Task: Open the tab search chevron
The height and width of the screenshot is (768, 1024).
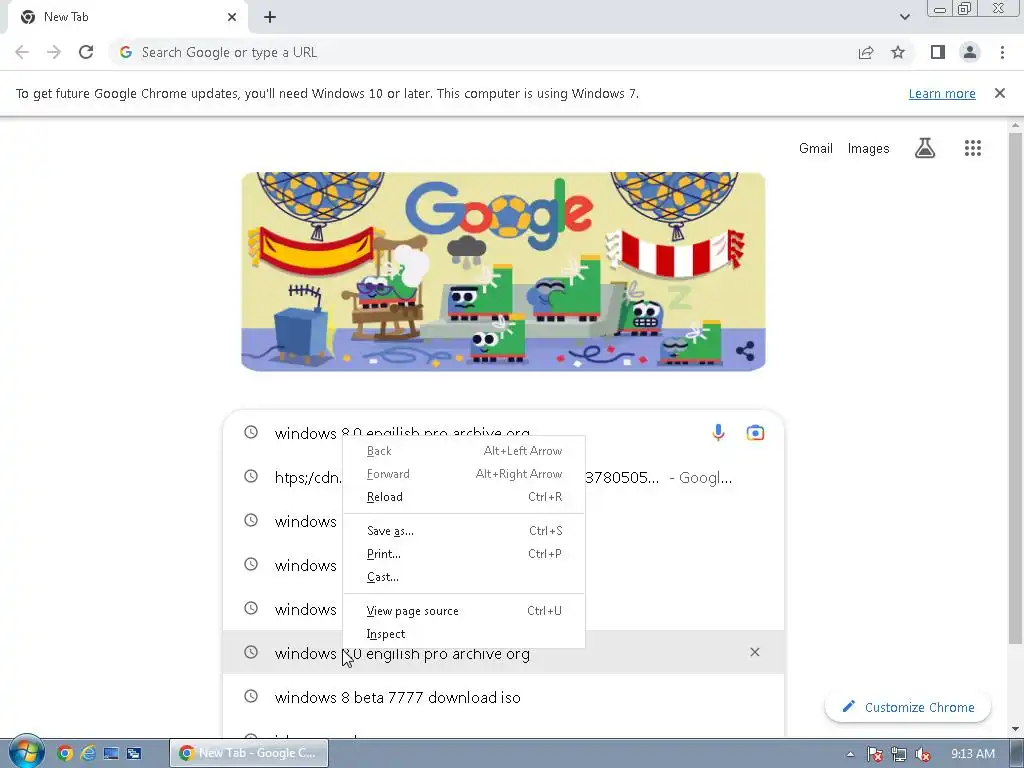Action: [904, 17]
